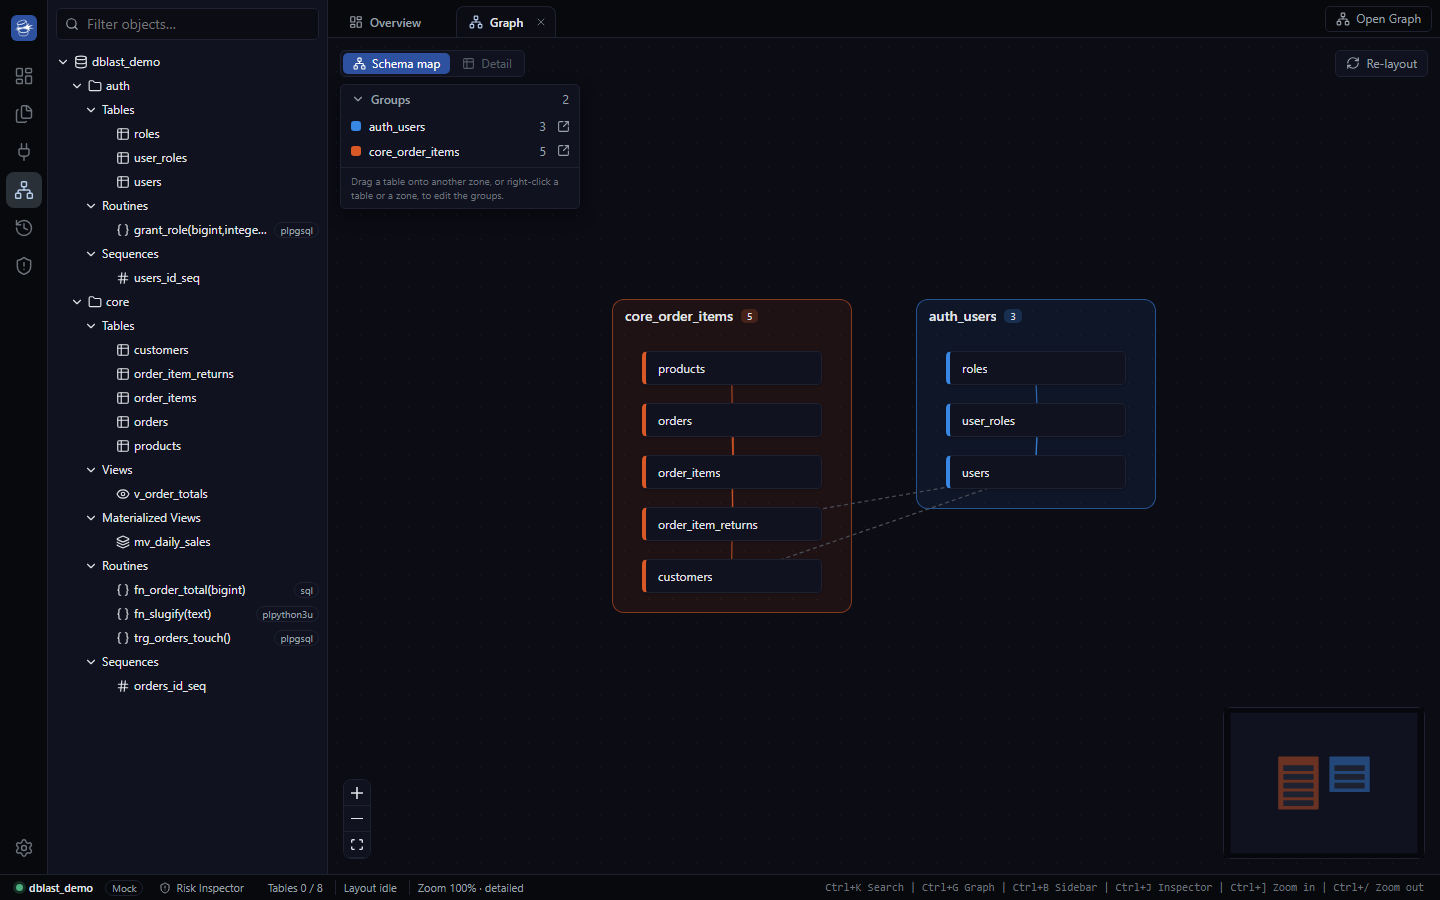
Task: Switch to Schema map mode
Action: (397, 64)
